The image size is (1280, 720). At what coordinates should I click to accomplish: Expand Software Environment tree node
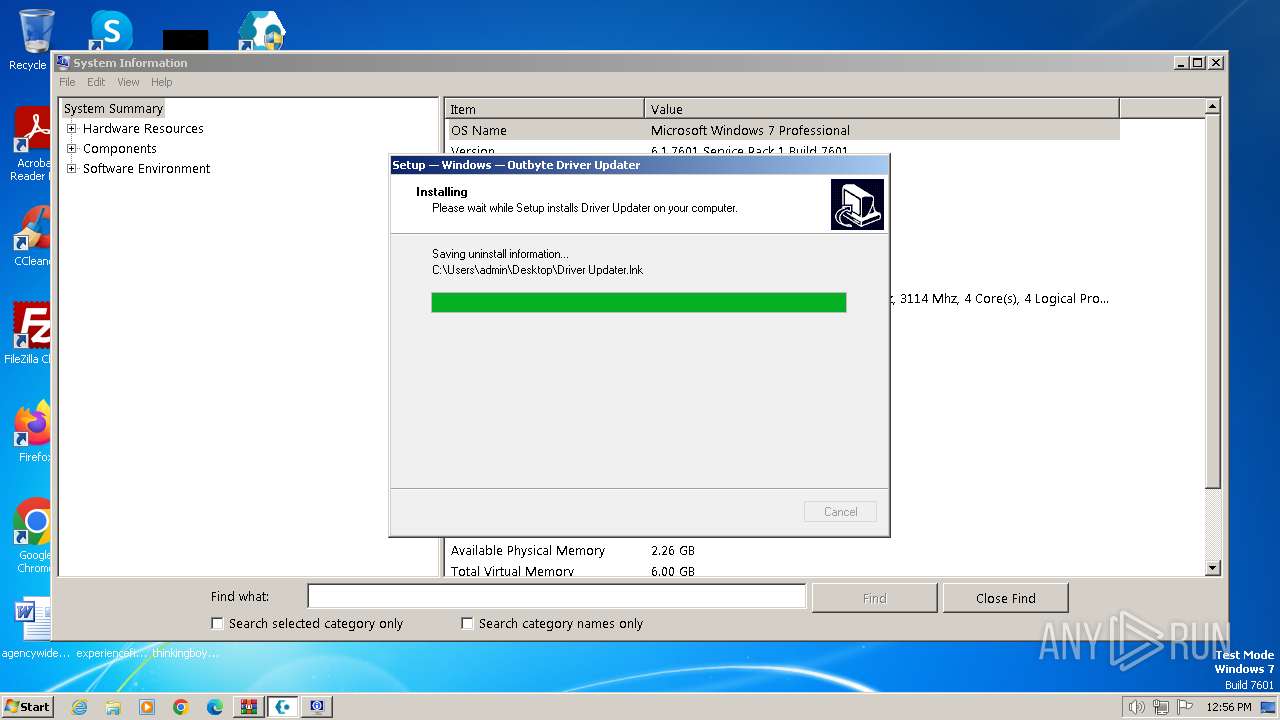click(72, 168)
